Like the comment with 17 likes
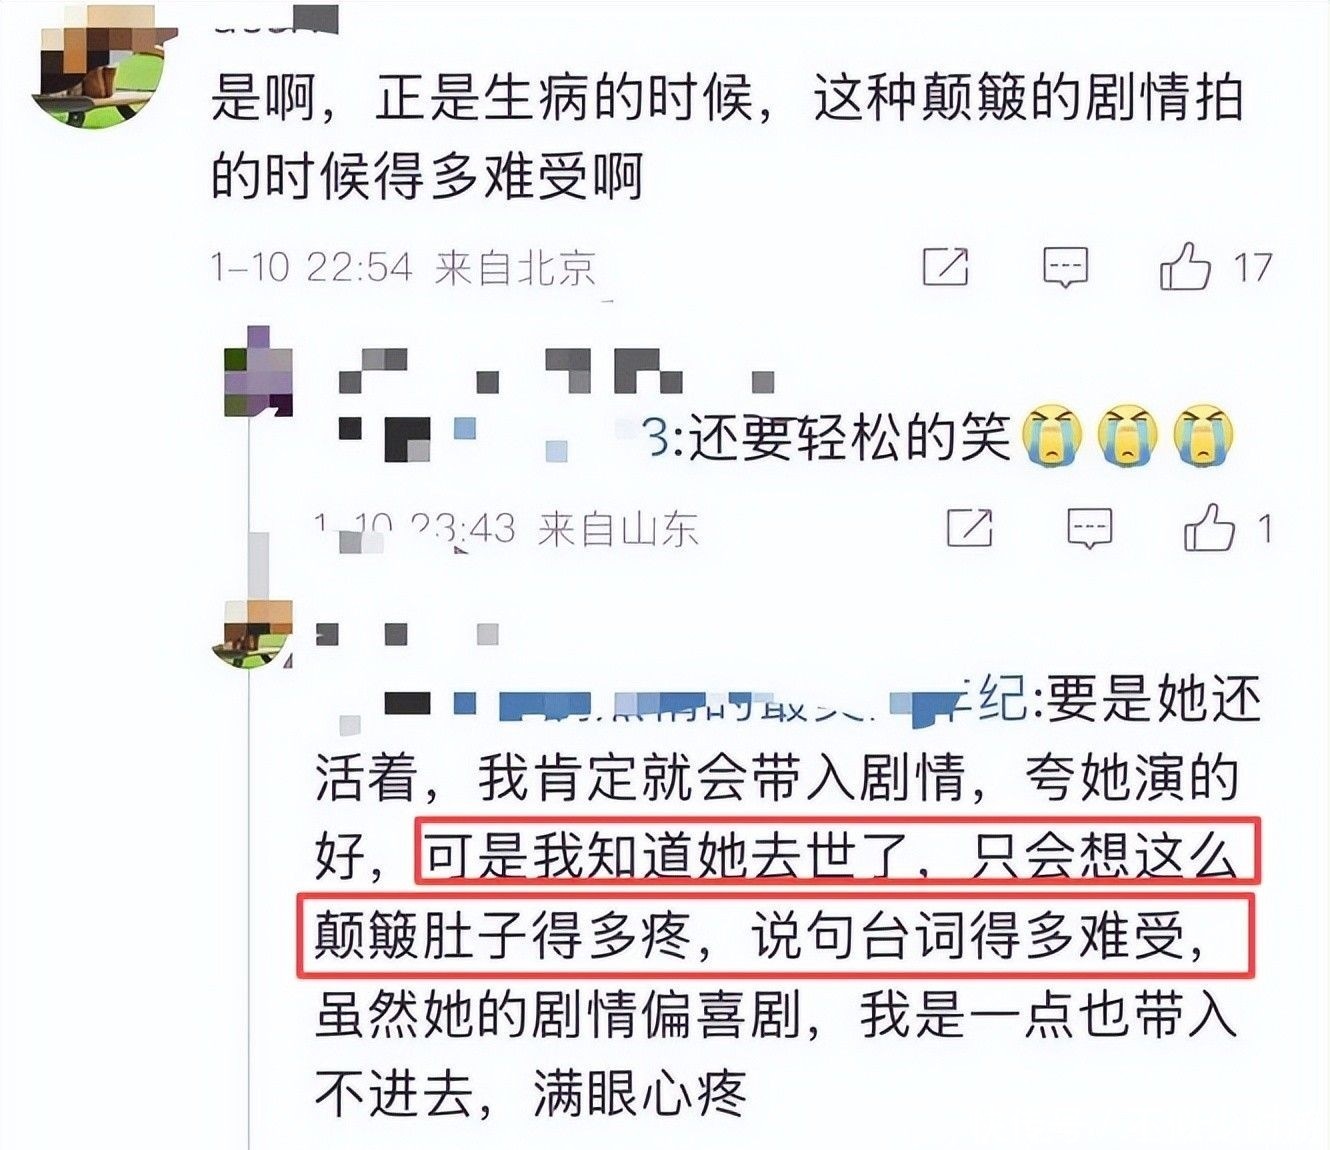The width and height of the screenshot is (1330, 1150). pyautogui.click(x=1185, y=266)
